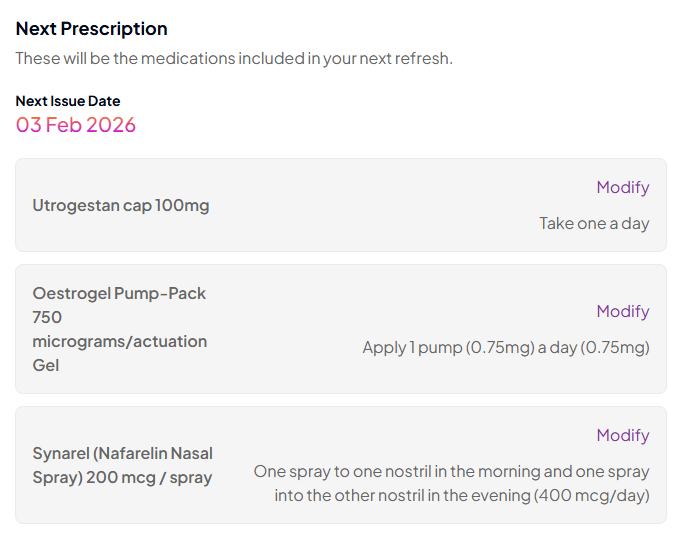Screen dimensions: 677x544
Task: Click Modify for Utrogestan cap 100mg
Action: pos(622,187)
